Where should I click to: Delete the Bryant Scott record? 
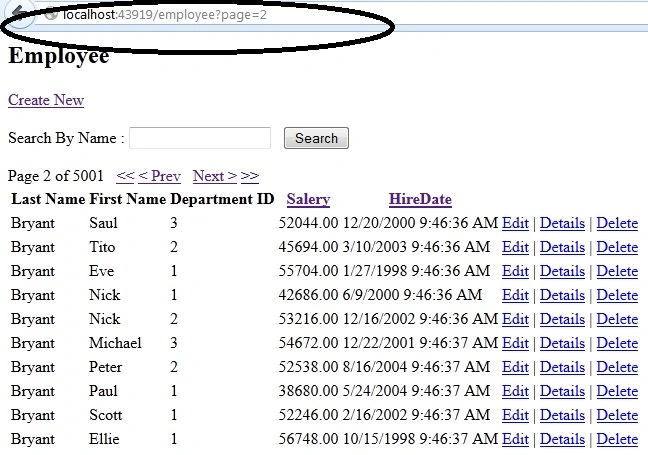(x=617, y=415)
